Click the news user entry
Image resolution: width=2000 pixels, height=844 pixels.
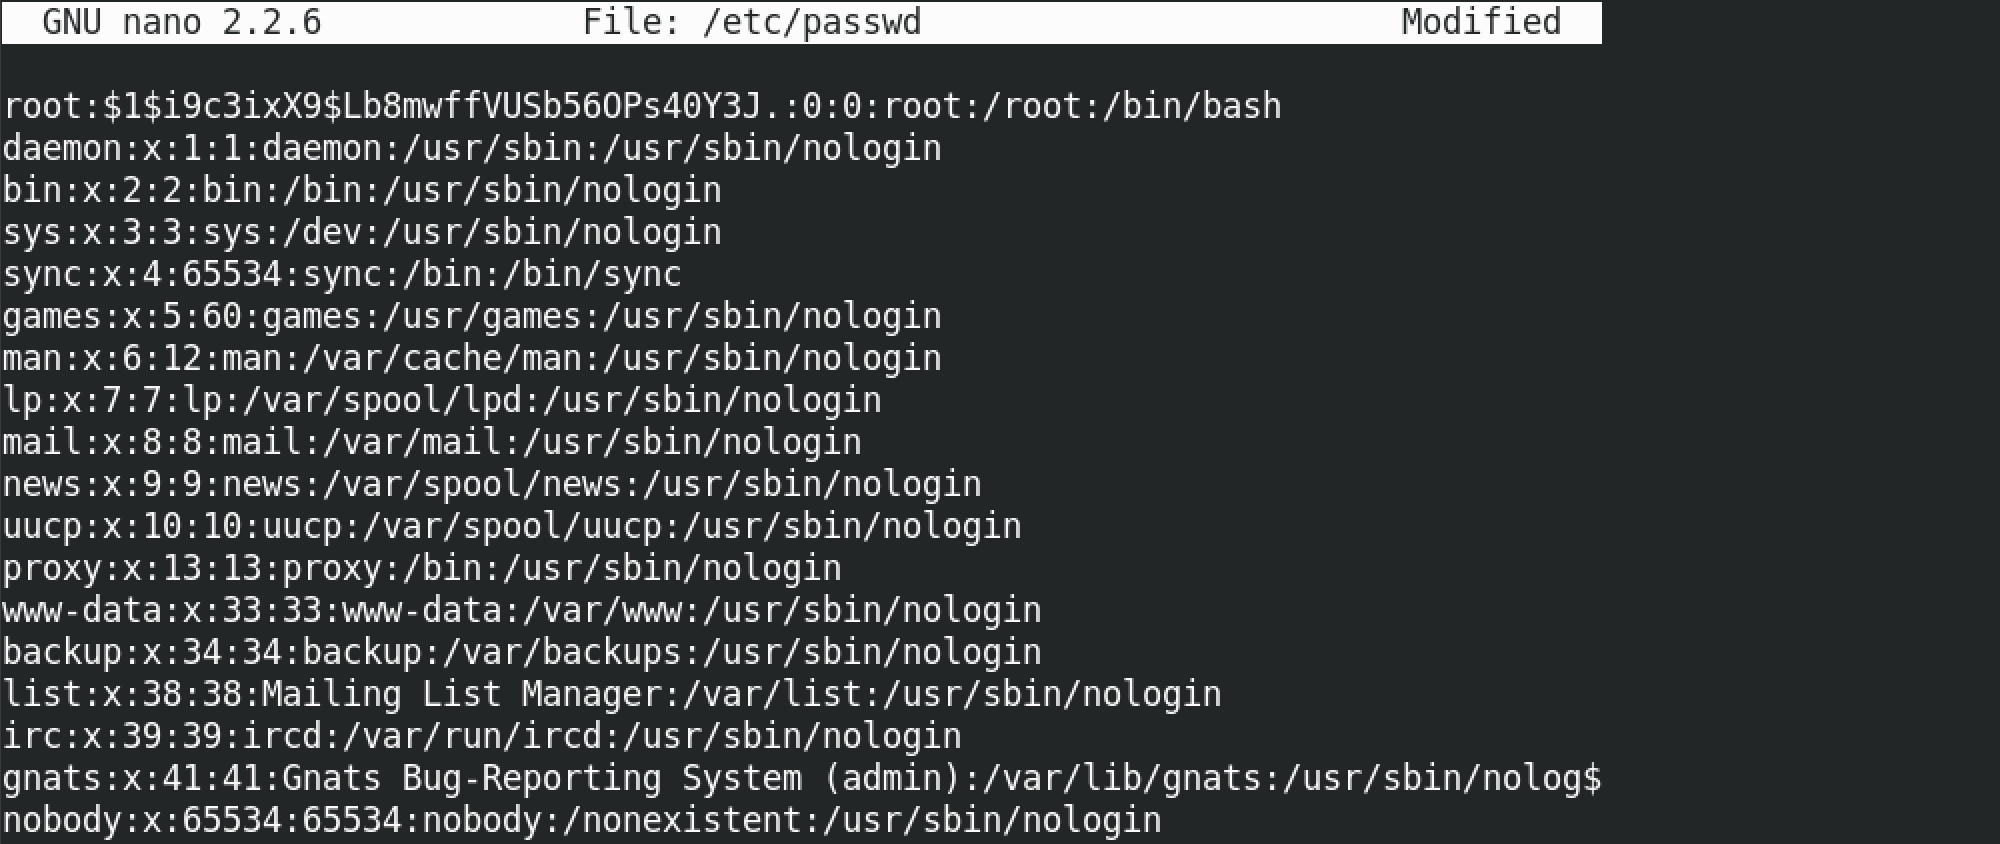coord(492,484)
